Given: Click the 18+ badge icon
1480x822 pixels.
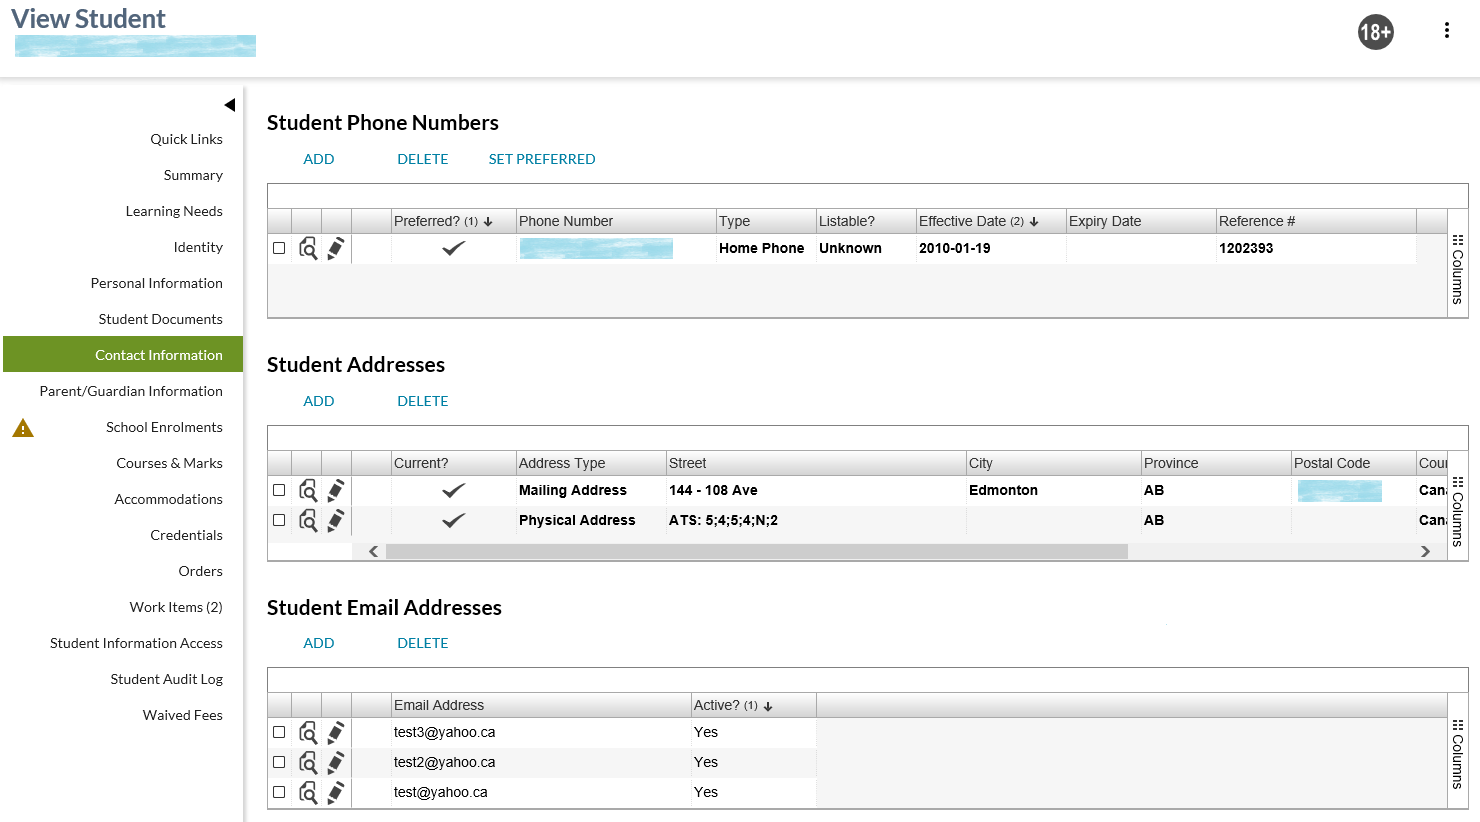Looking at the screenshot, I should [x=1375, y=32].
